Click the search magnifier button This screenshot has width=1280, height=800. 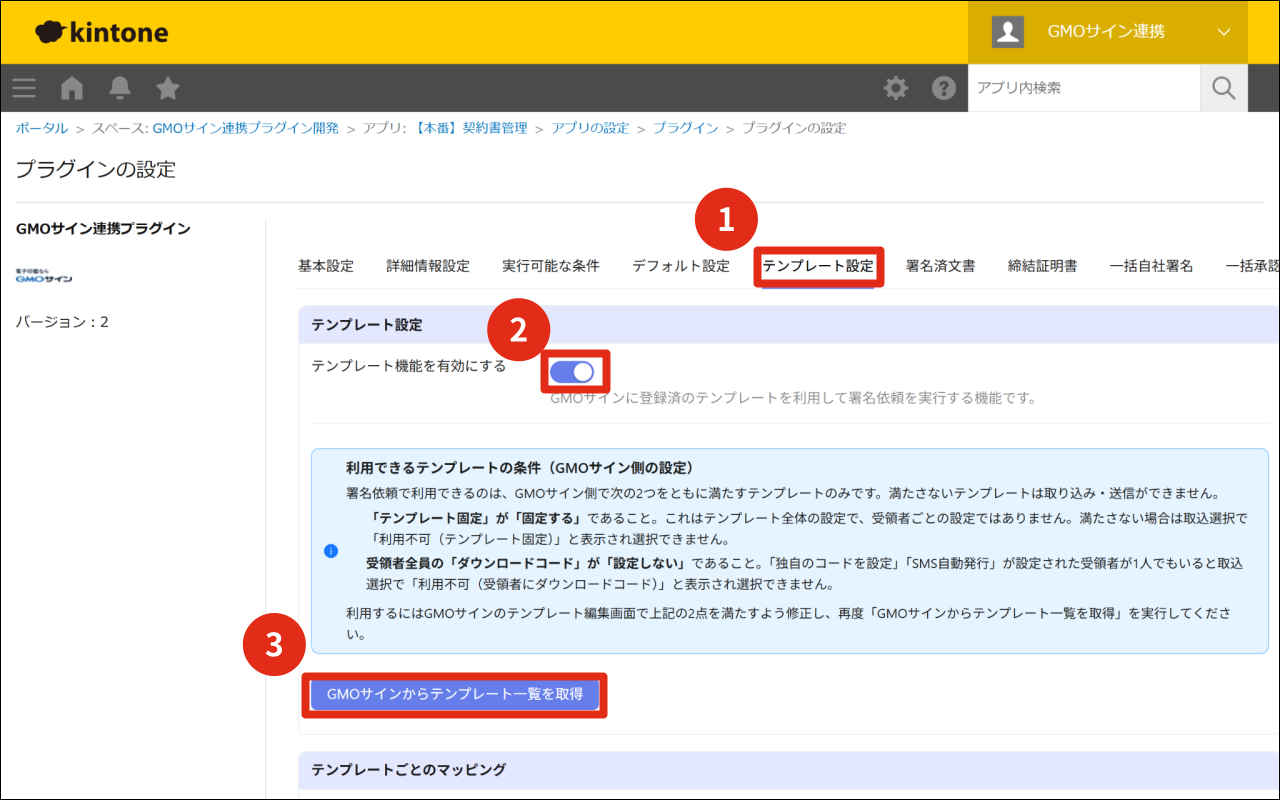[1224, 88]
